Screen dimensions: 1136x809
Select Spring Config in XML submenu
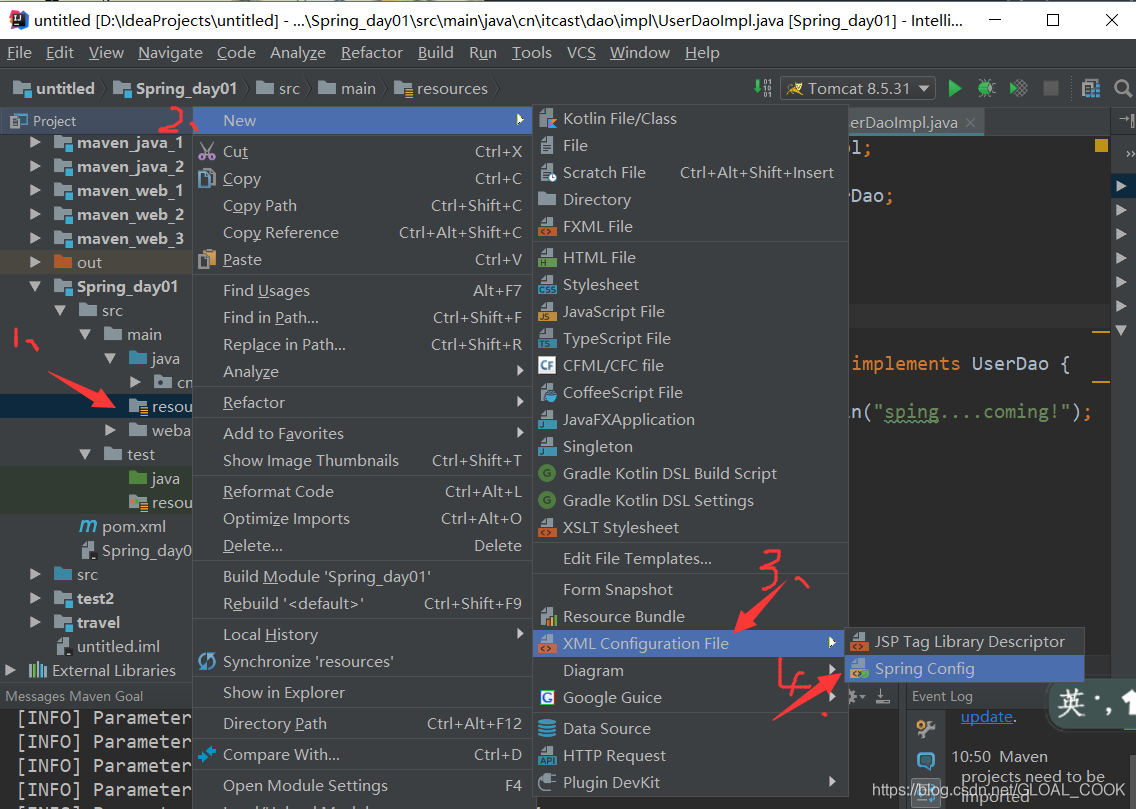tap(964, 669)
